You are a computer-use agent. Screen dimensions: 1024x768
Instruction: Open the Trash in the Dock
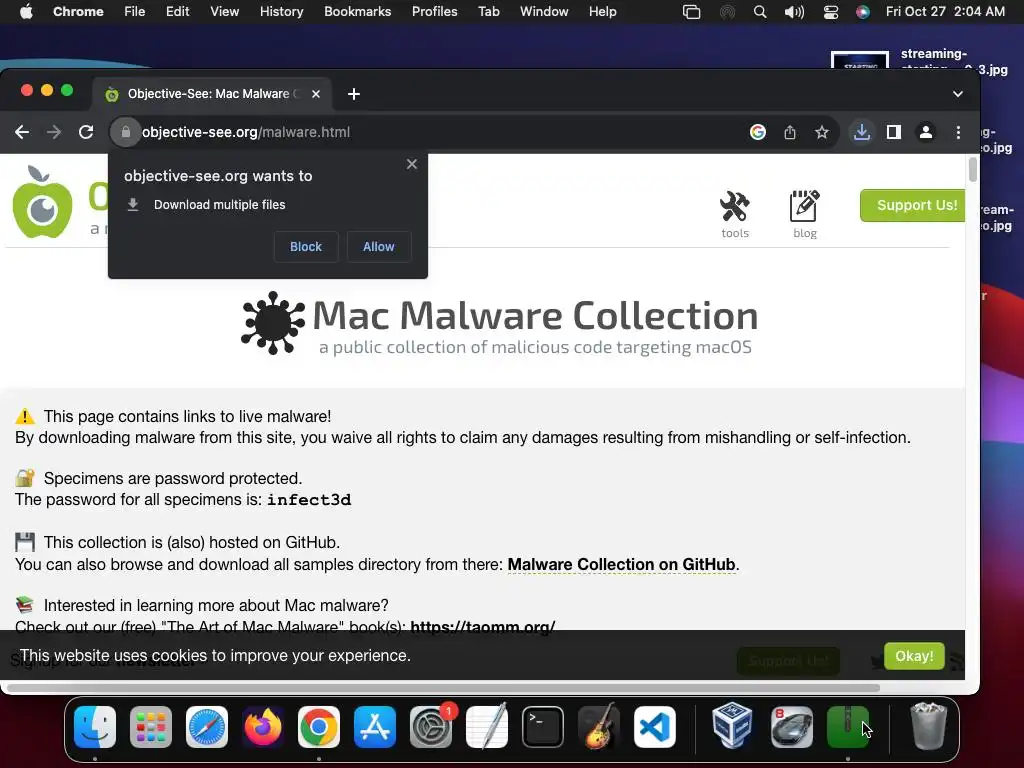tap(929, 727)
